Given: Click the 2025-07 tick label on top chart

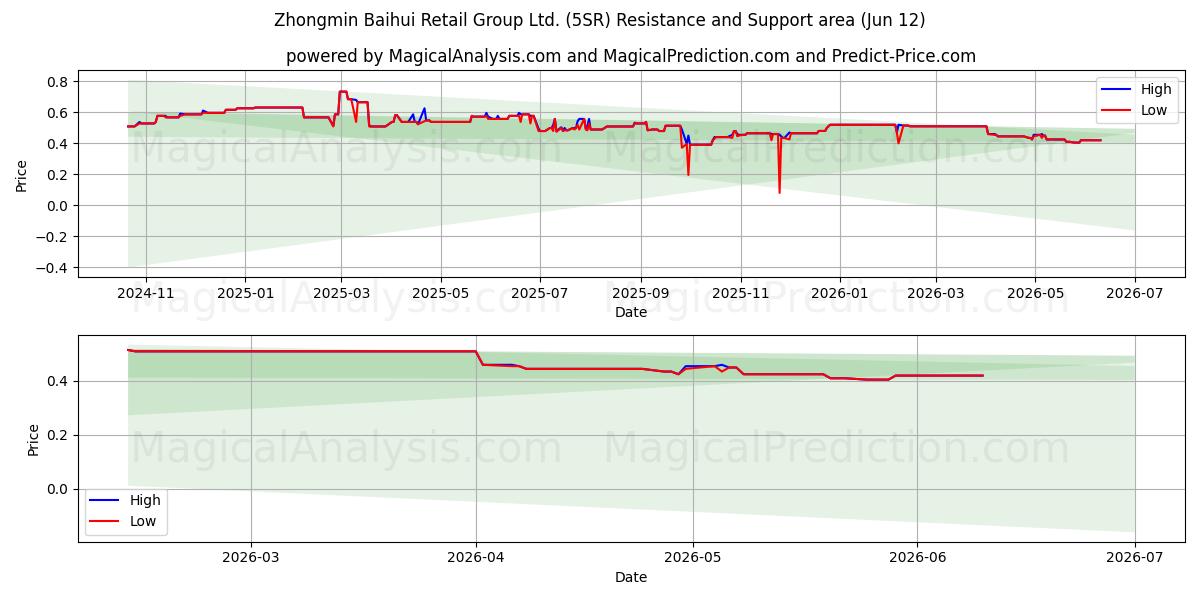Looking at the screenshot, I should tap(539, 294).
